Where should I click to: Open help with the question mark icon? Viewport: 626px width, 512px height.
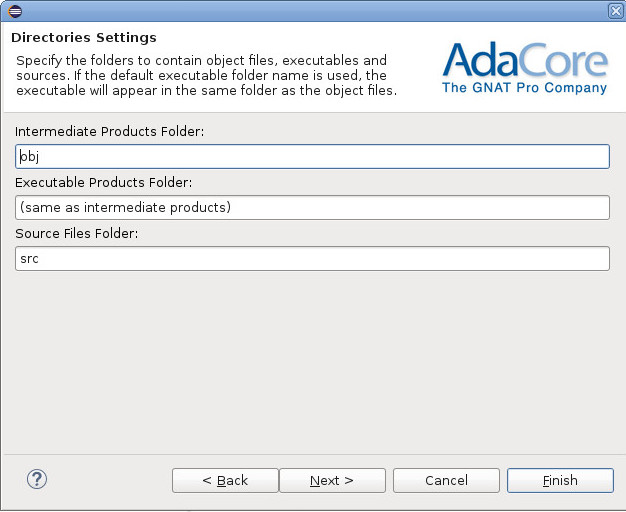37,480
